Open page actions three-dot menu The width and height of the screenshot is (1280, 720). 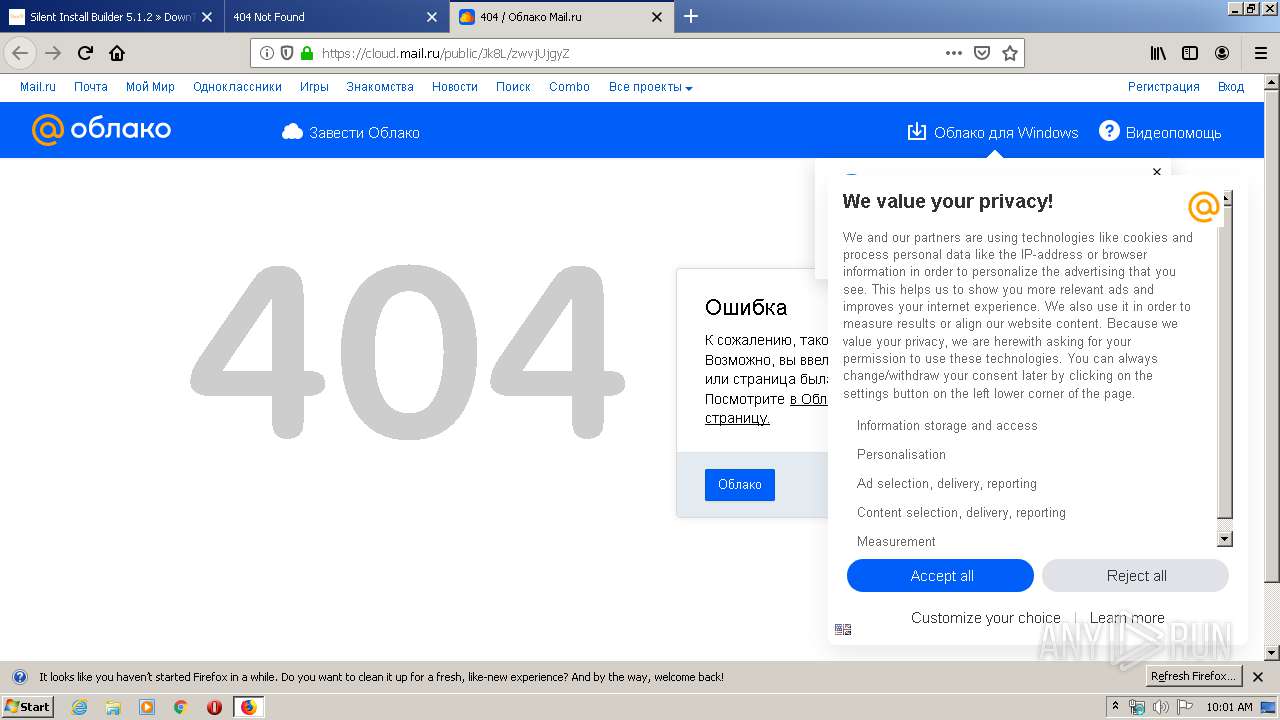tap(954, 53)
